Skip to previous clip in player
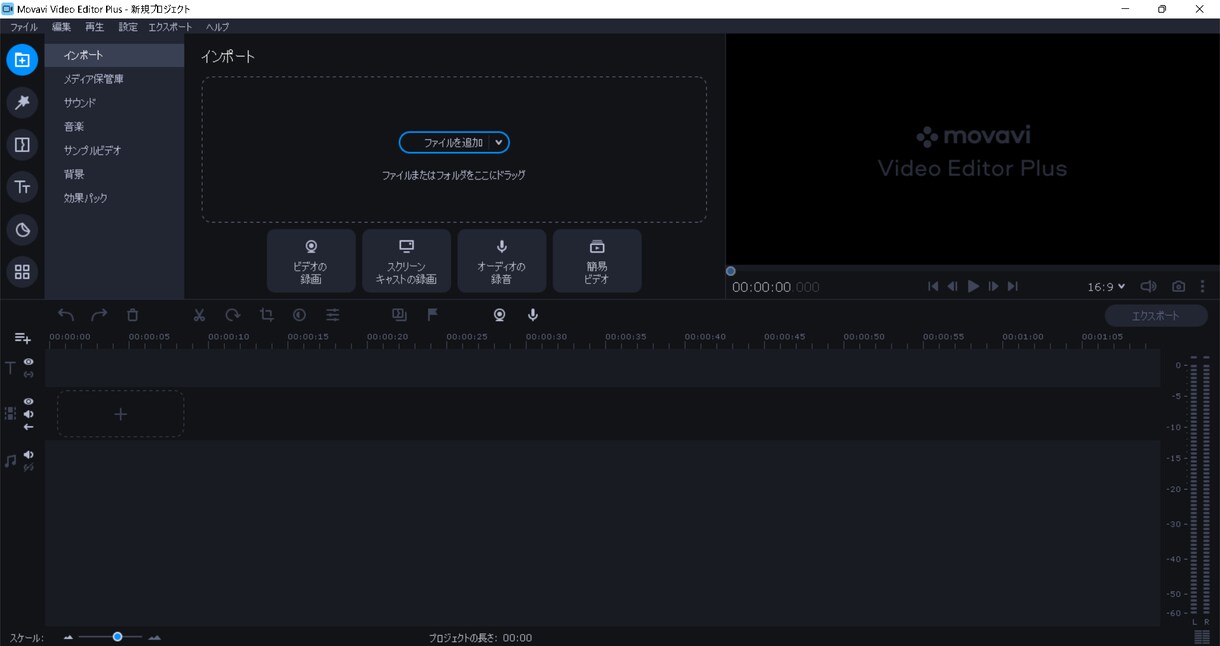1220x646 pixels. (x=933, y=287)
